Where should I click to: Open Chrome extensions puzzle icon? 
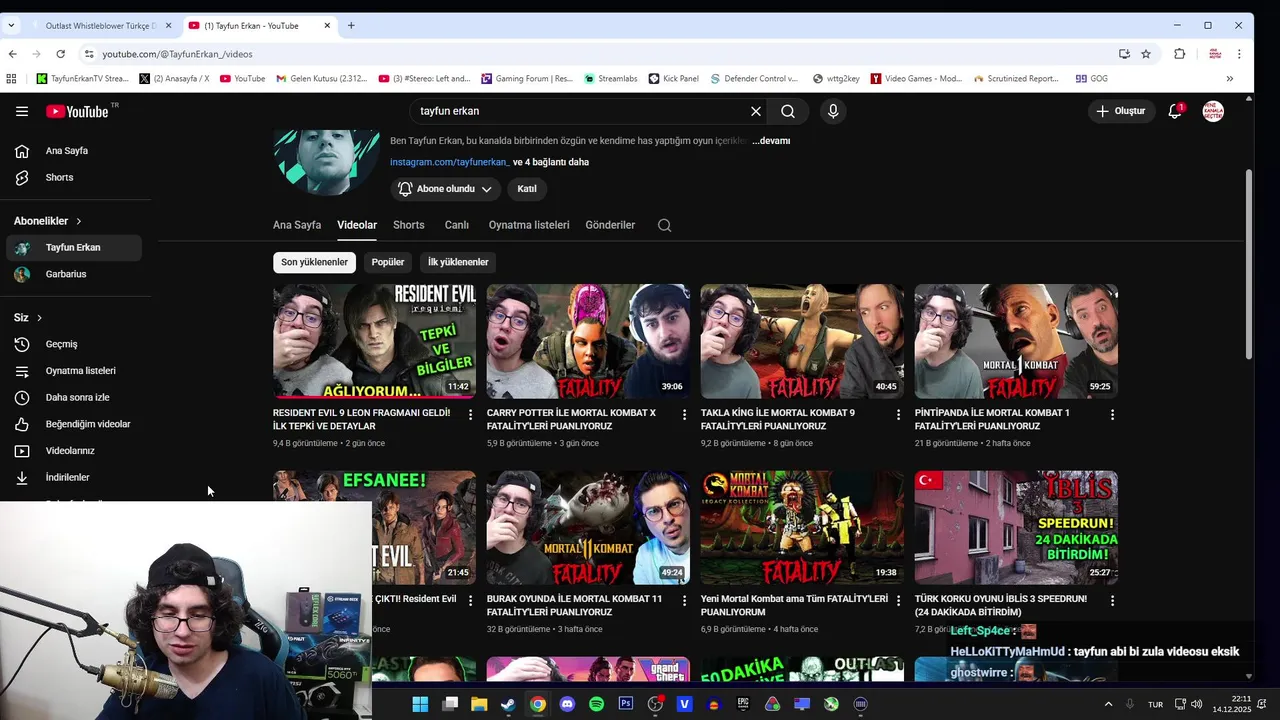click(x=1179, y=54)
